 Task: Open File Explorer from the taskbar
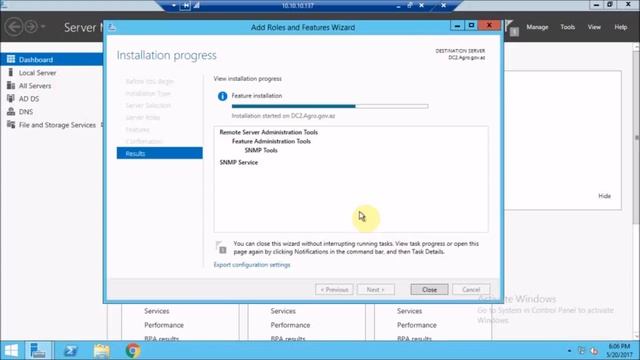click(101, 350)
